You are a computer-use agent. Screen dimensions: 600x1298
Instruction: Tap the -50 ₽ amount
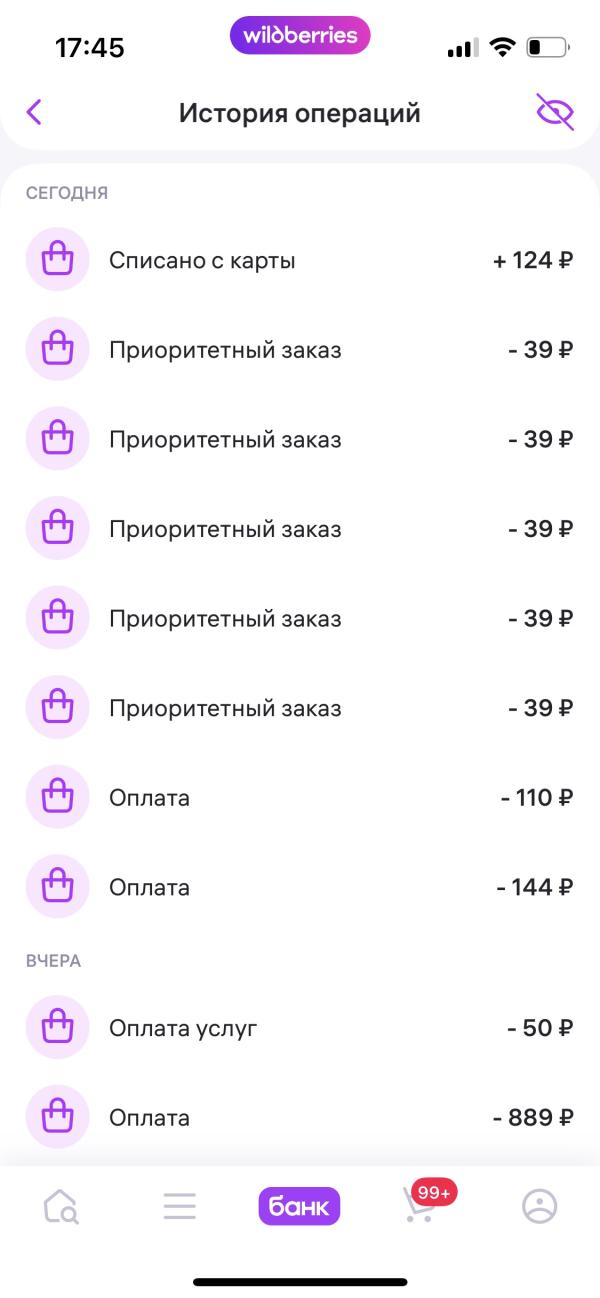point(540,1028)
